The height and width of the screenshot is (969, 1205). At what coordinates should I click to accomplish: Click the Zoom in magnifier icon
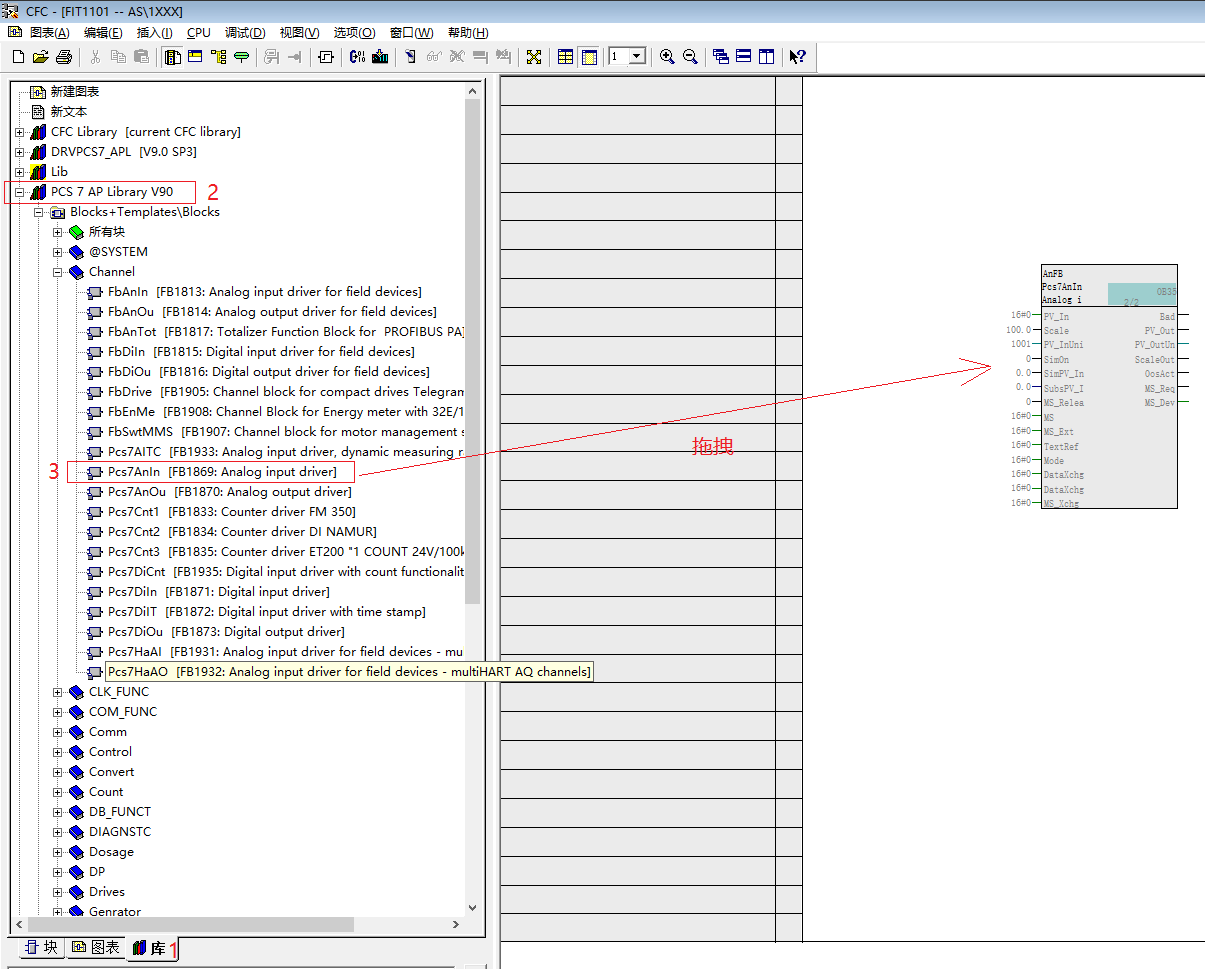(x=667, y=57)
